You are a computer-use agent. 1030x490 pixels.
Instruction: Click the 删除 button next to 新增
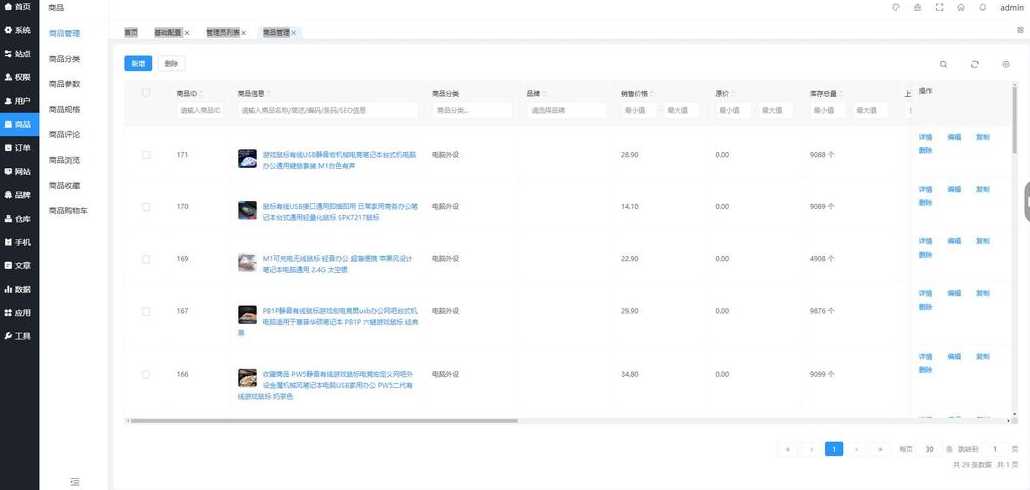point(171,64)
